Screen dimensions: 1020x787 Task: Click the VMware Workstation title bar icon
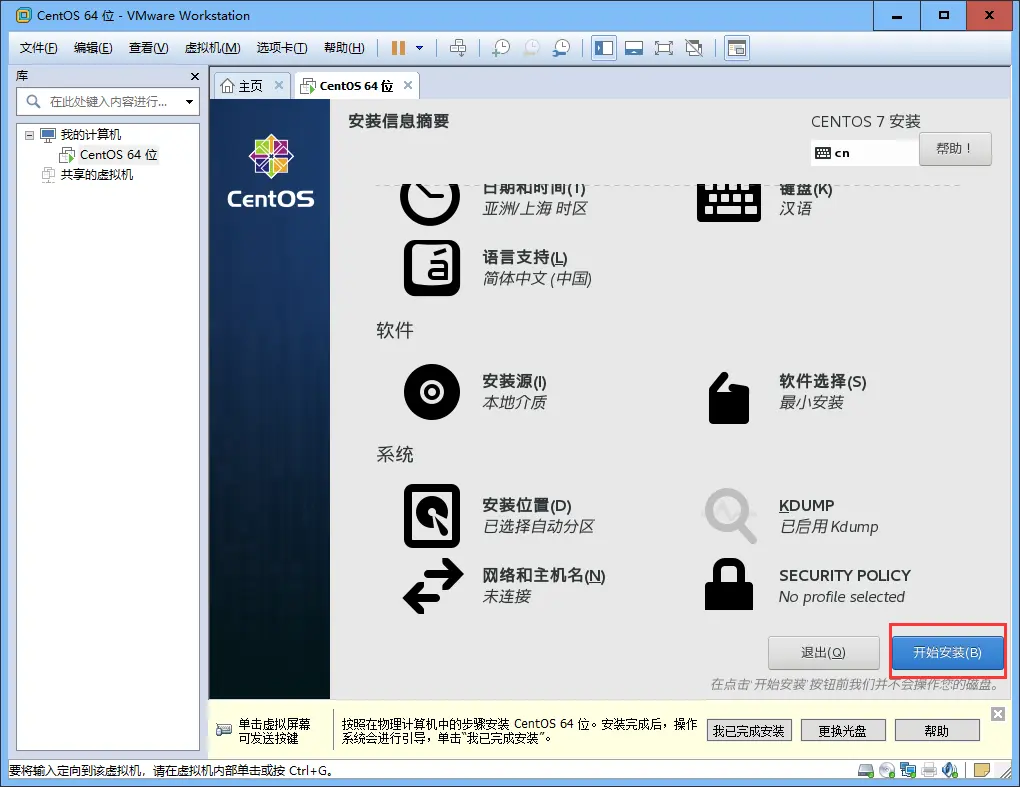click(24, 15)
